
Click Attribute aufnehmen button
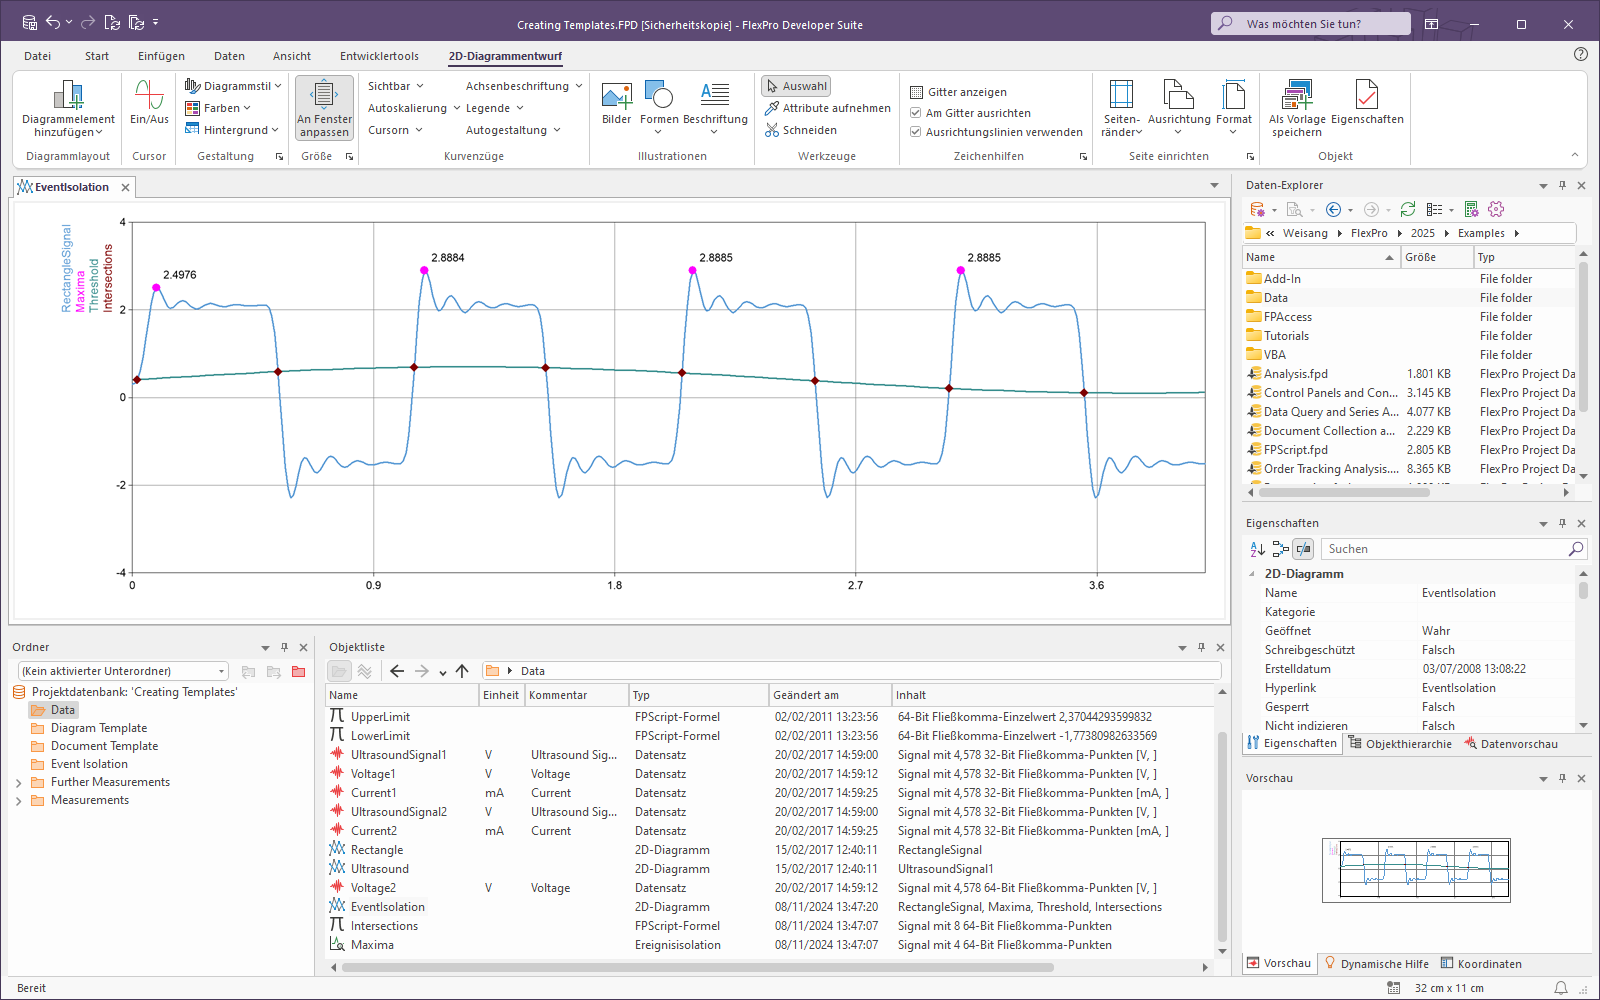click(x=828, y=108)
